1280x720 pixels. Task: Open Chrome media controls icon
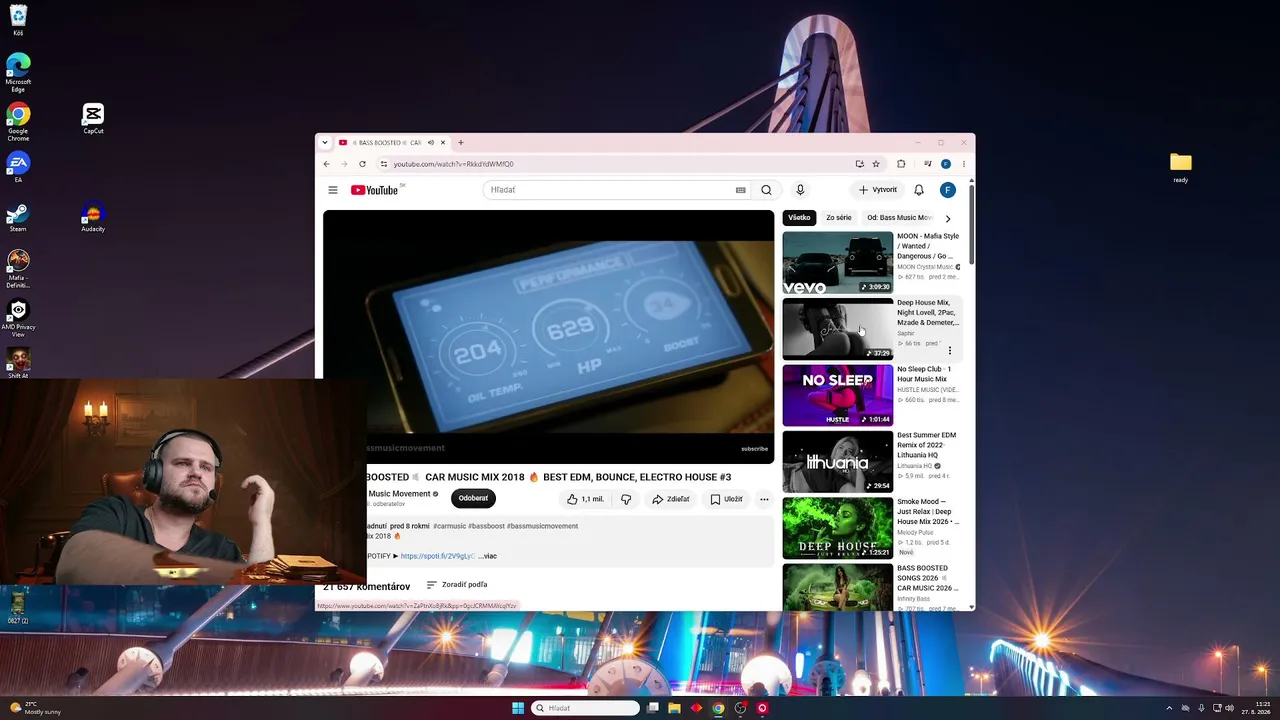(x=928, y=164)
